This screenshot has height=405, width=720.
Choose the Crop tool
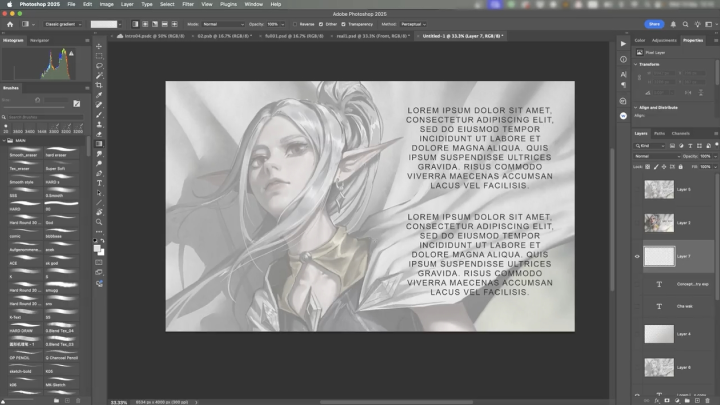pos(99,85)
